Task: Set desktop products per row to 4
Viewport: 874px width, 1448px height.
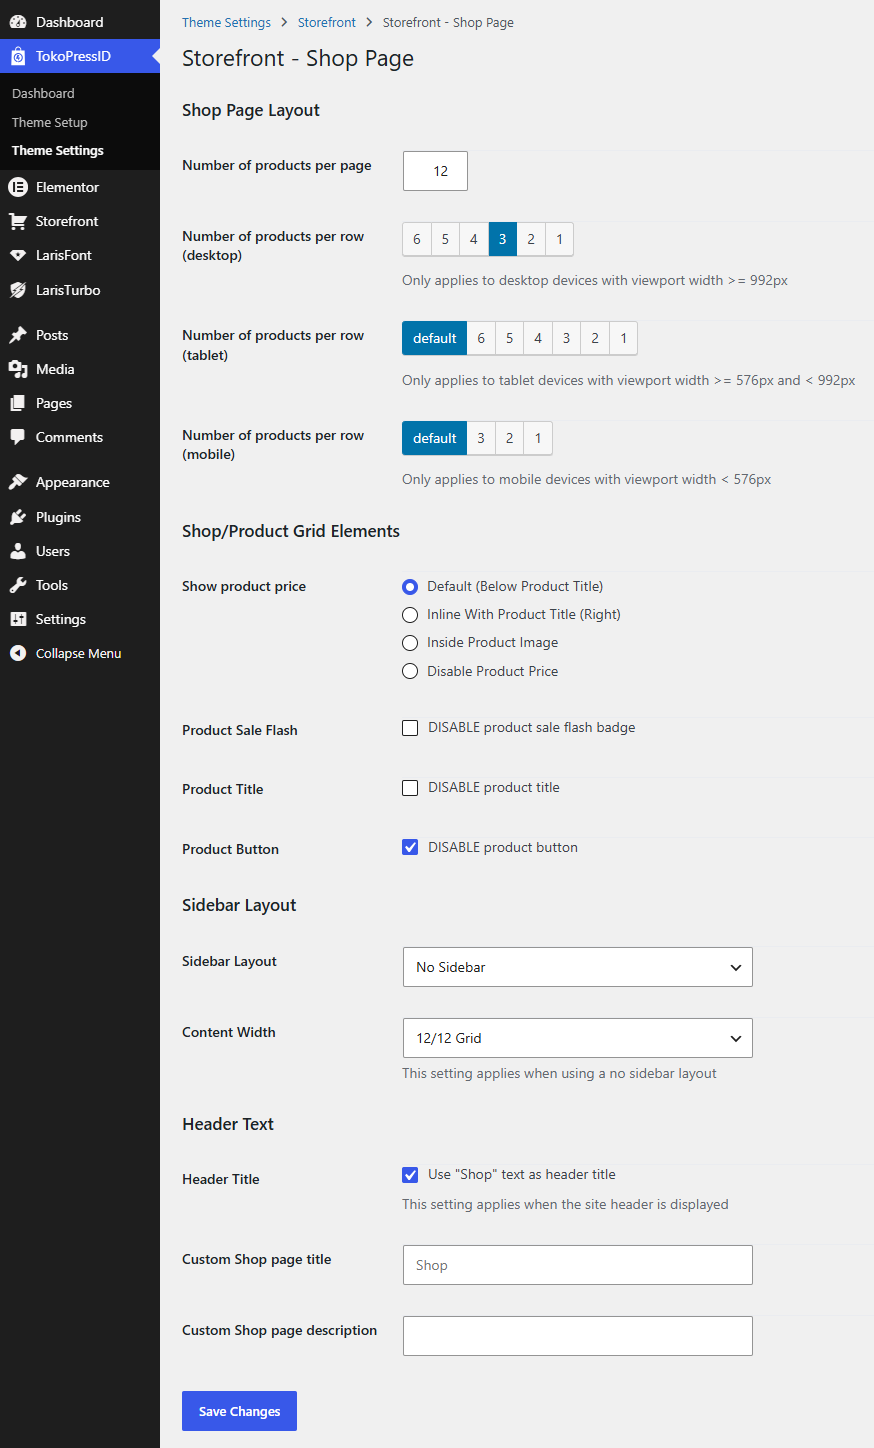Action: click(x=474, y=239)
